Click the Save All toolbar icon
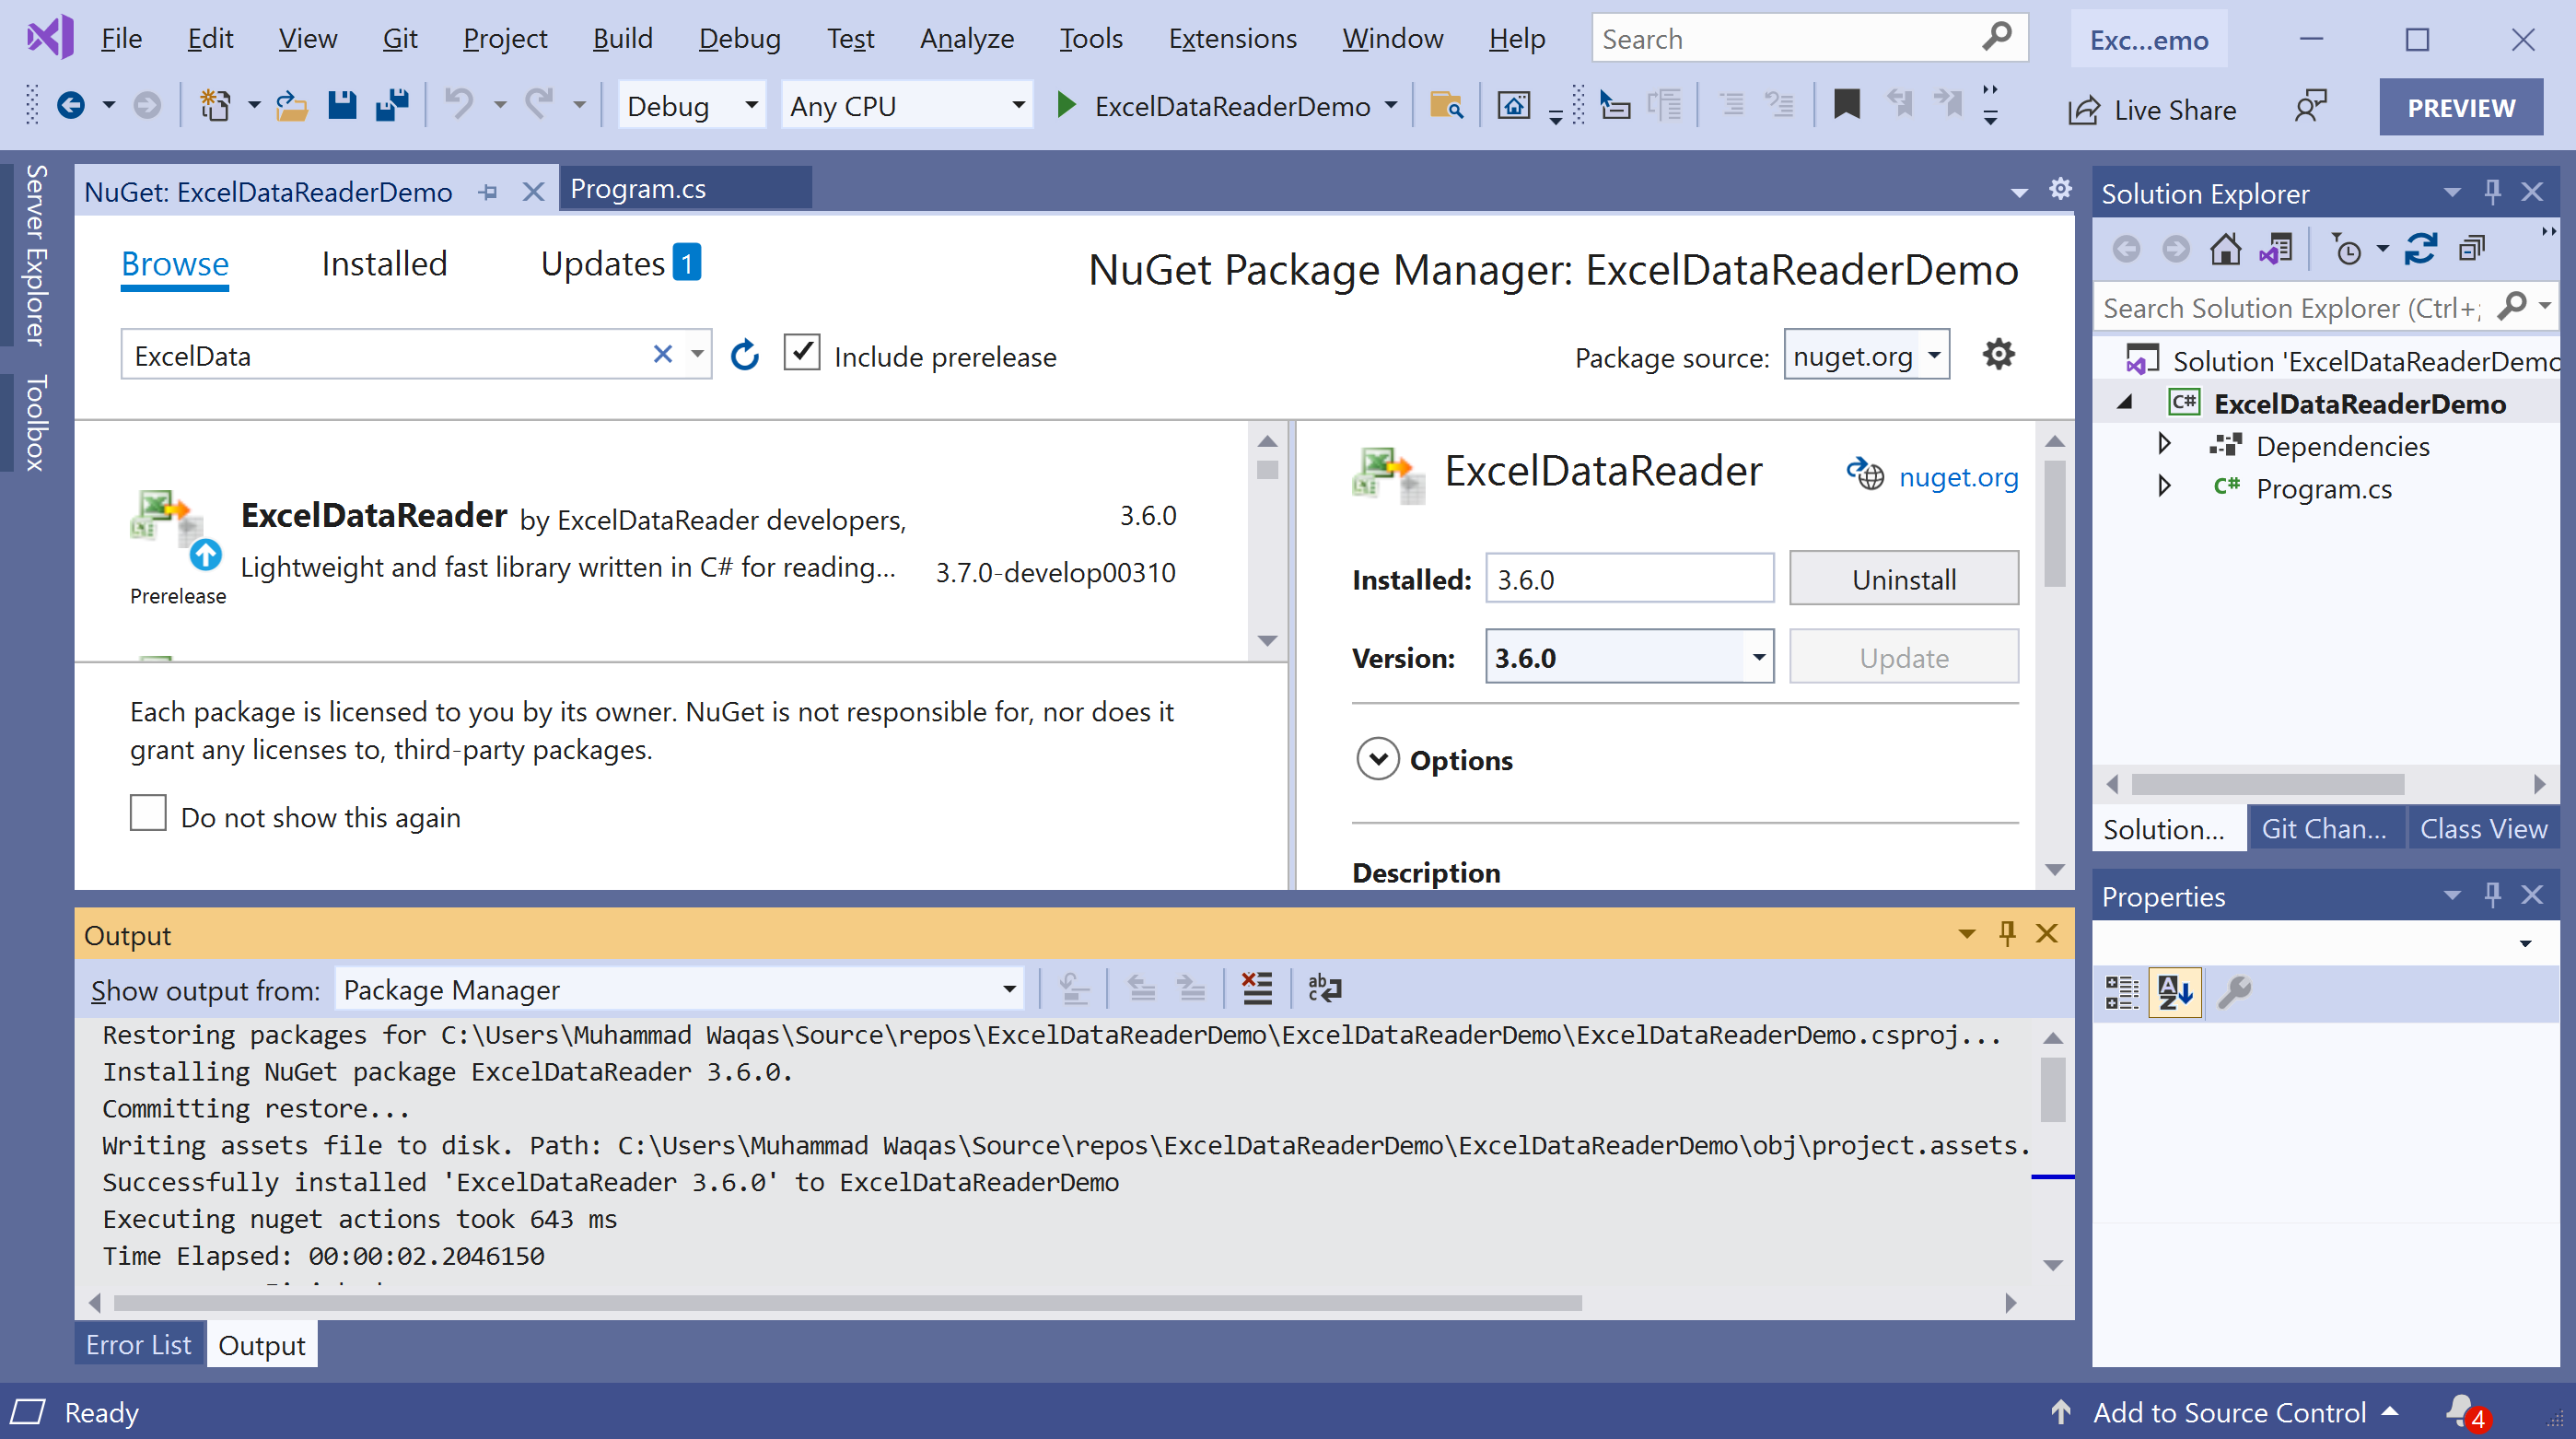 coord(392,105)
